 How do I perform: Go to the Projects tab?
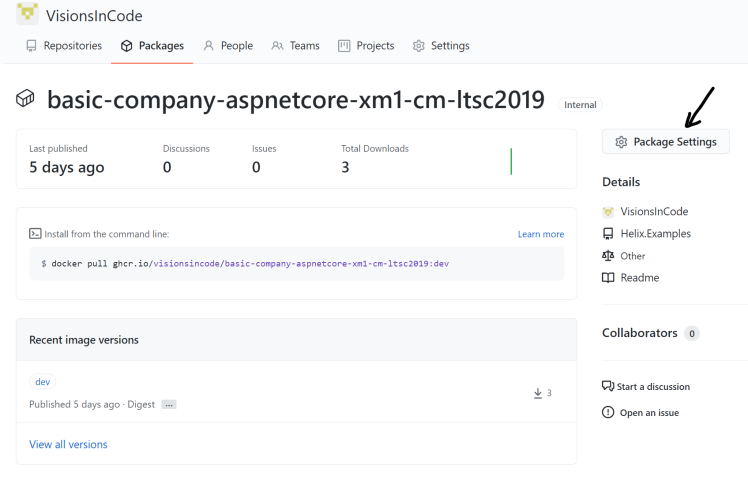tap(366, 46)
